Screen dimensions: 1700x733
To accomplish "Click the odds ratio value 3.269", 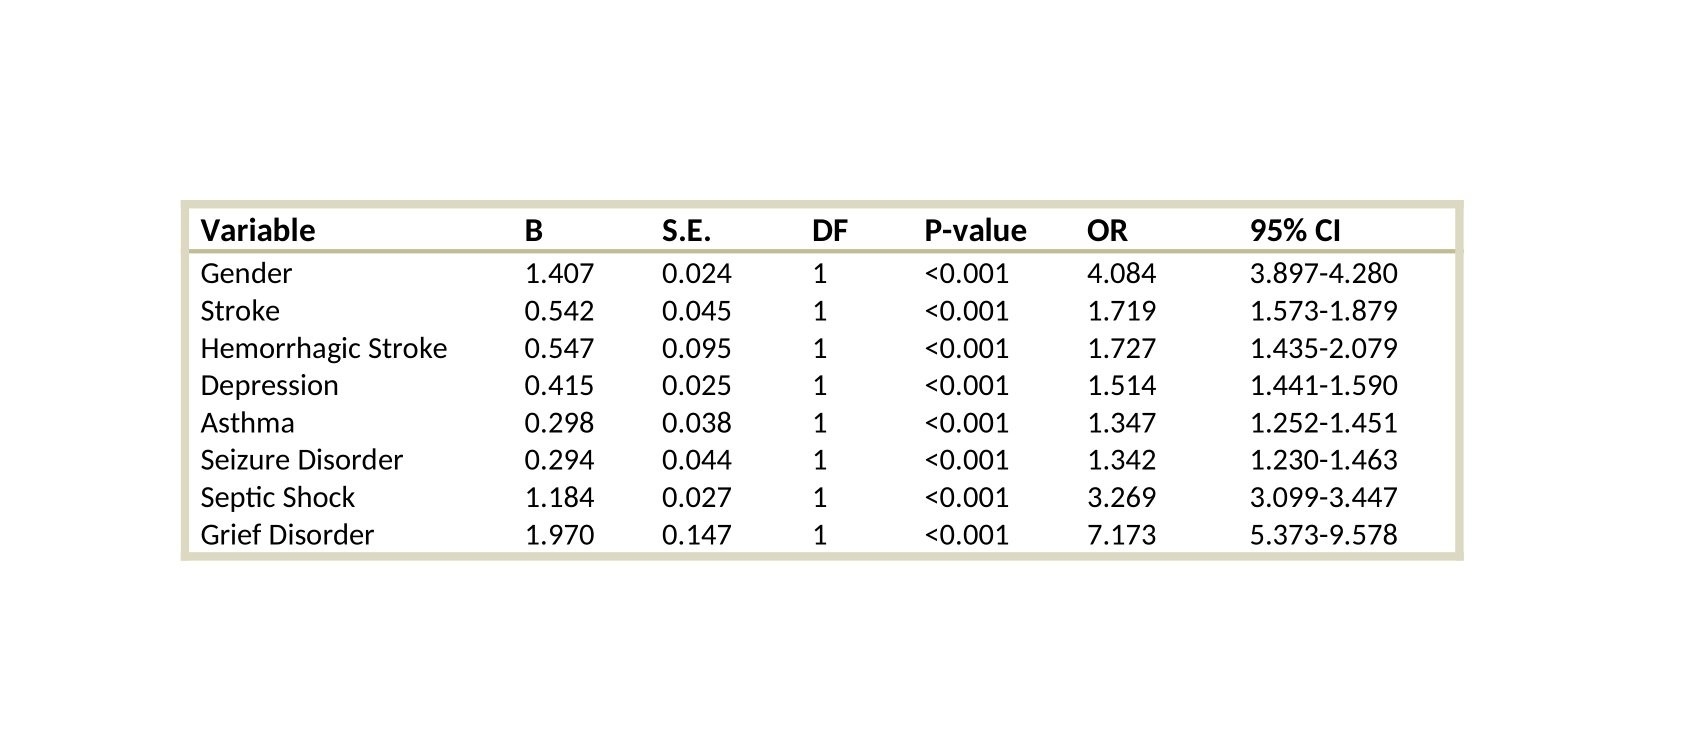I will pos(1121,498).
